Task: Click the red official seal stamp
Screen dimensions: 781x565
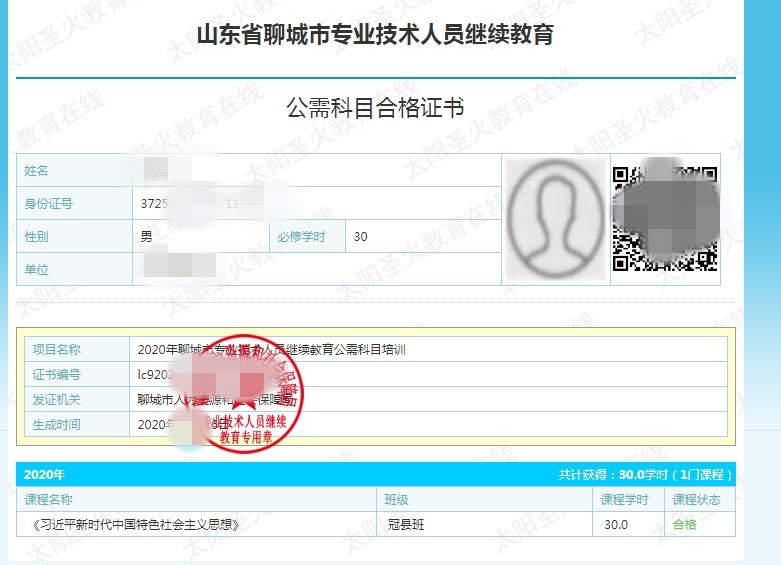Action: [x=246, y=395]
